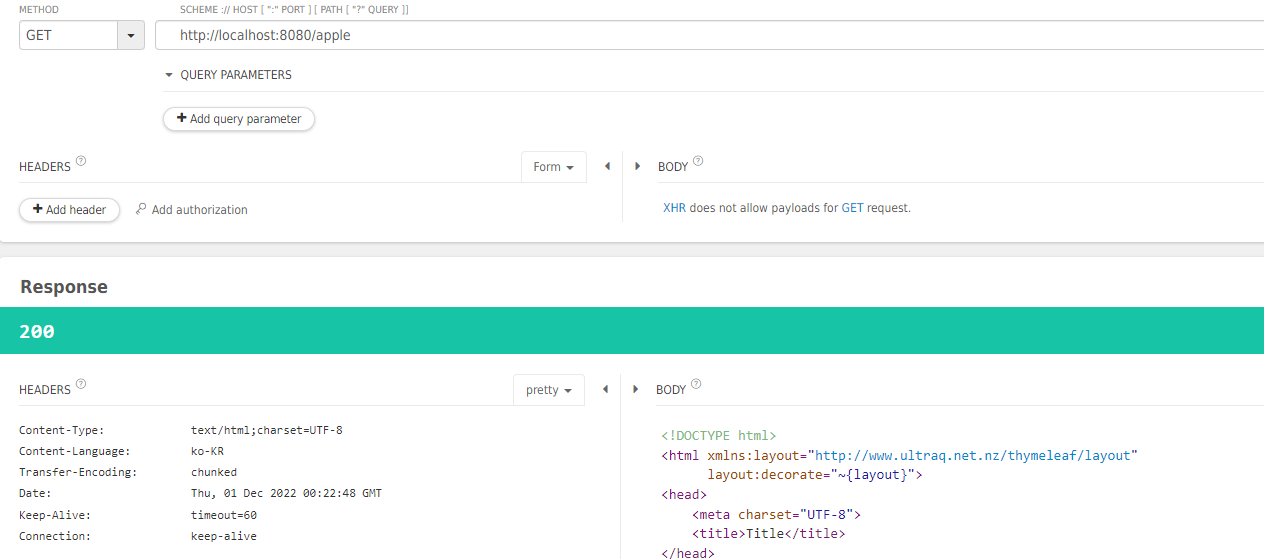Click the 200 status code bar
1264x559 pixels.
[x=632, y=331]
